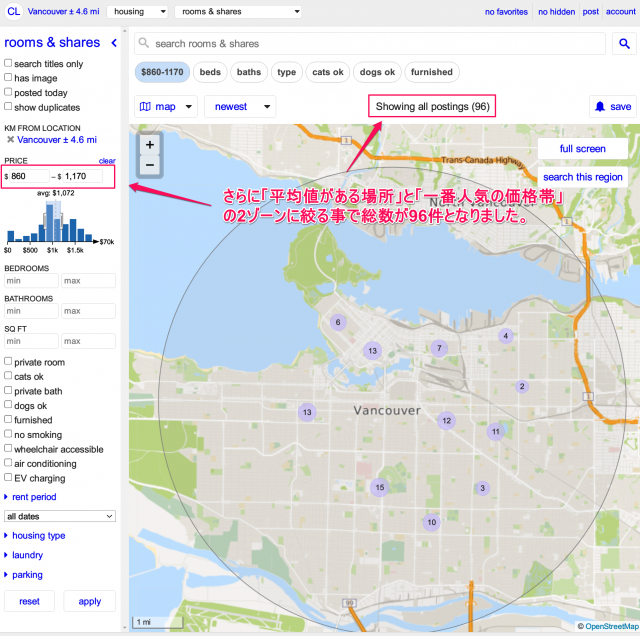Select the dogs ok filter chip
The height and width of the screenshot is (636, 640).
click(377, 72)
